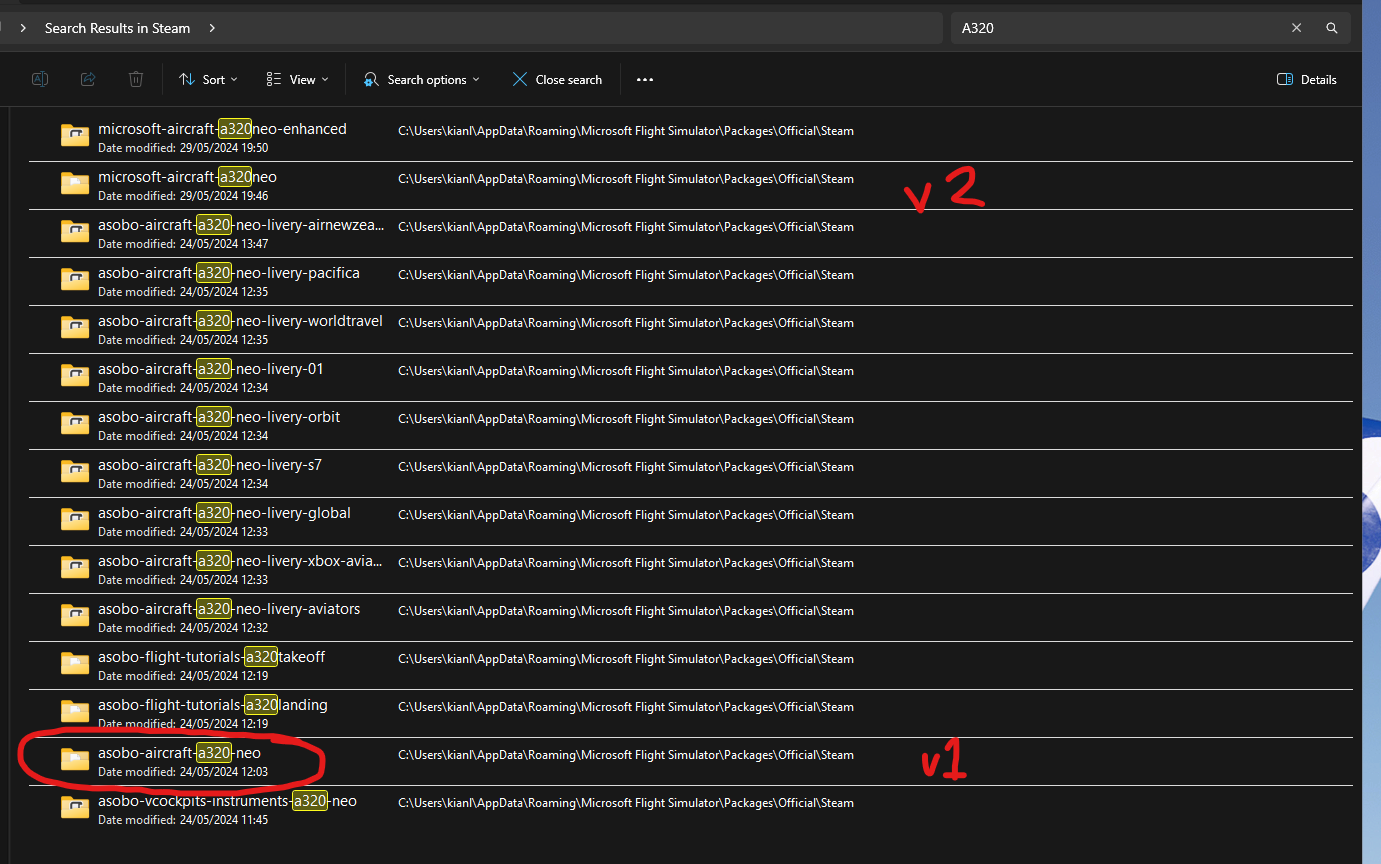Select the microsoft-aircraft-a320neo-enhanced folder icon
Image resolution: width=1381 pixels, height=864 pixels.
pos(75,135)
